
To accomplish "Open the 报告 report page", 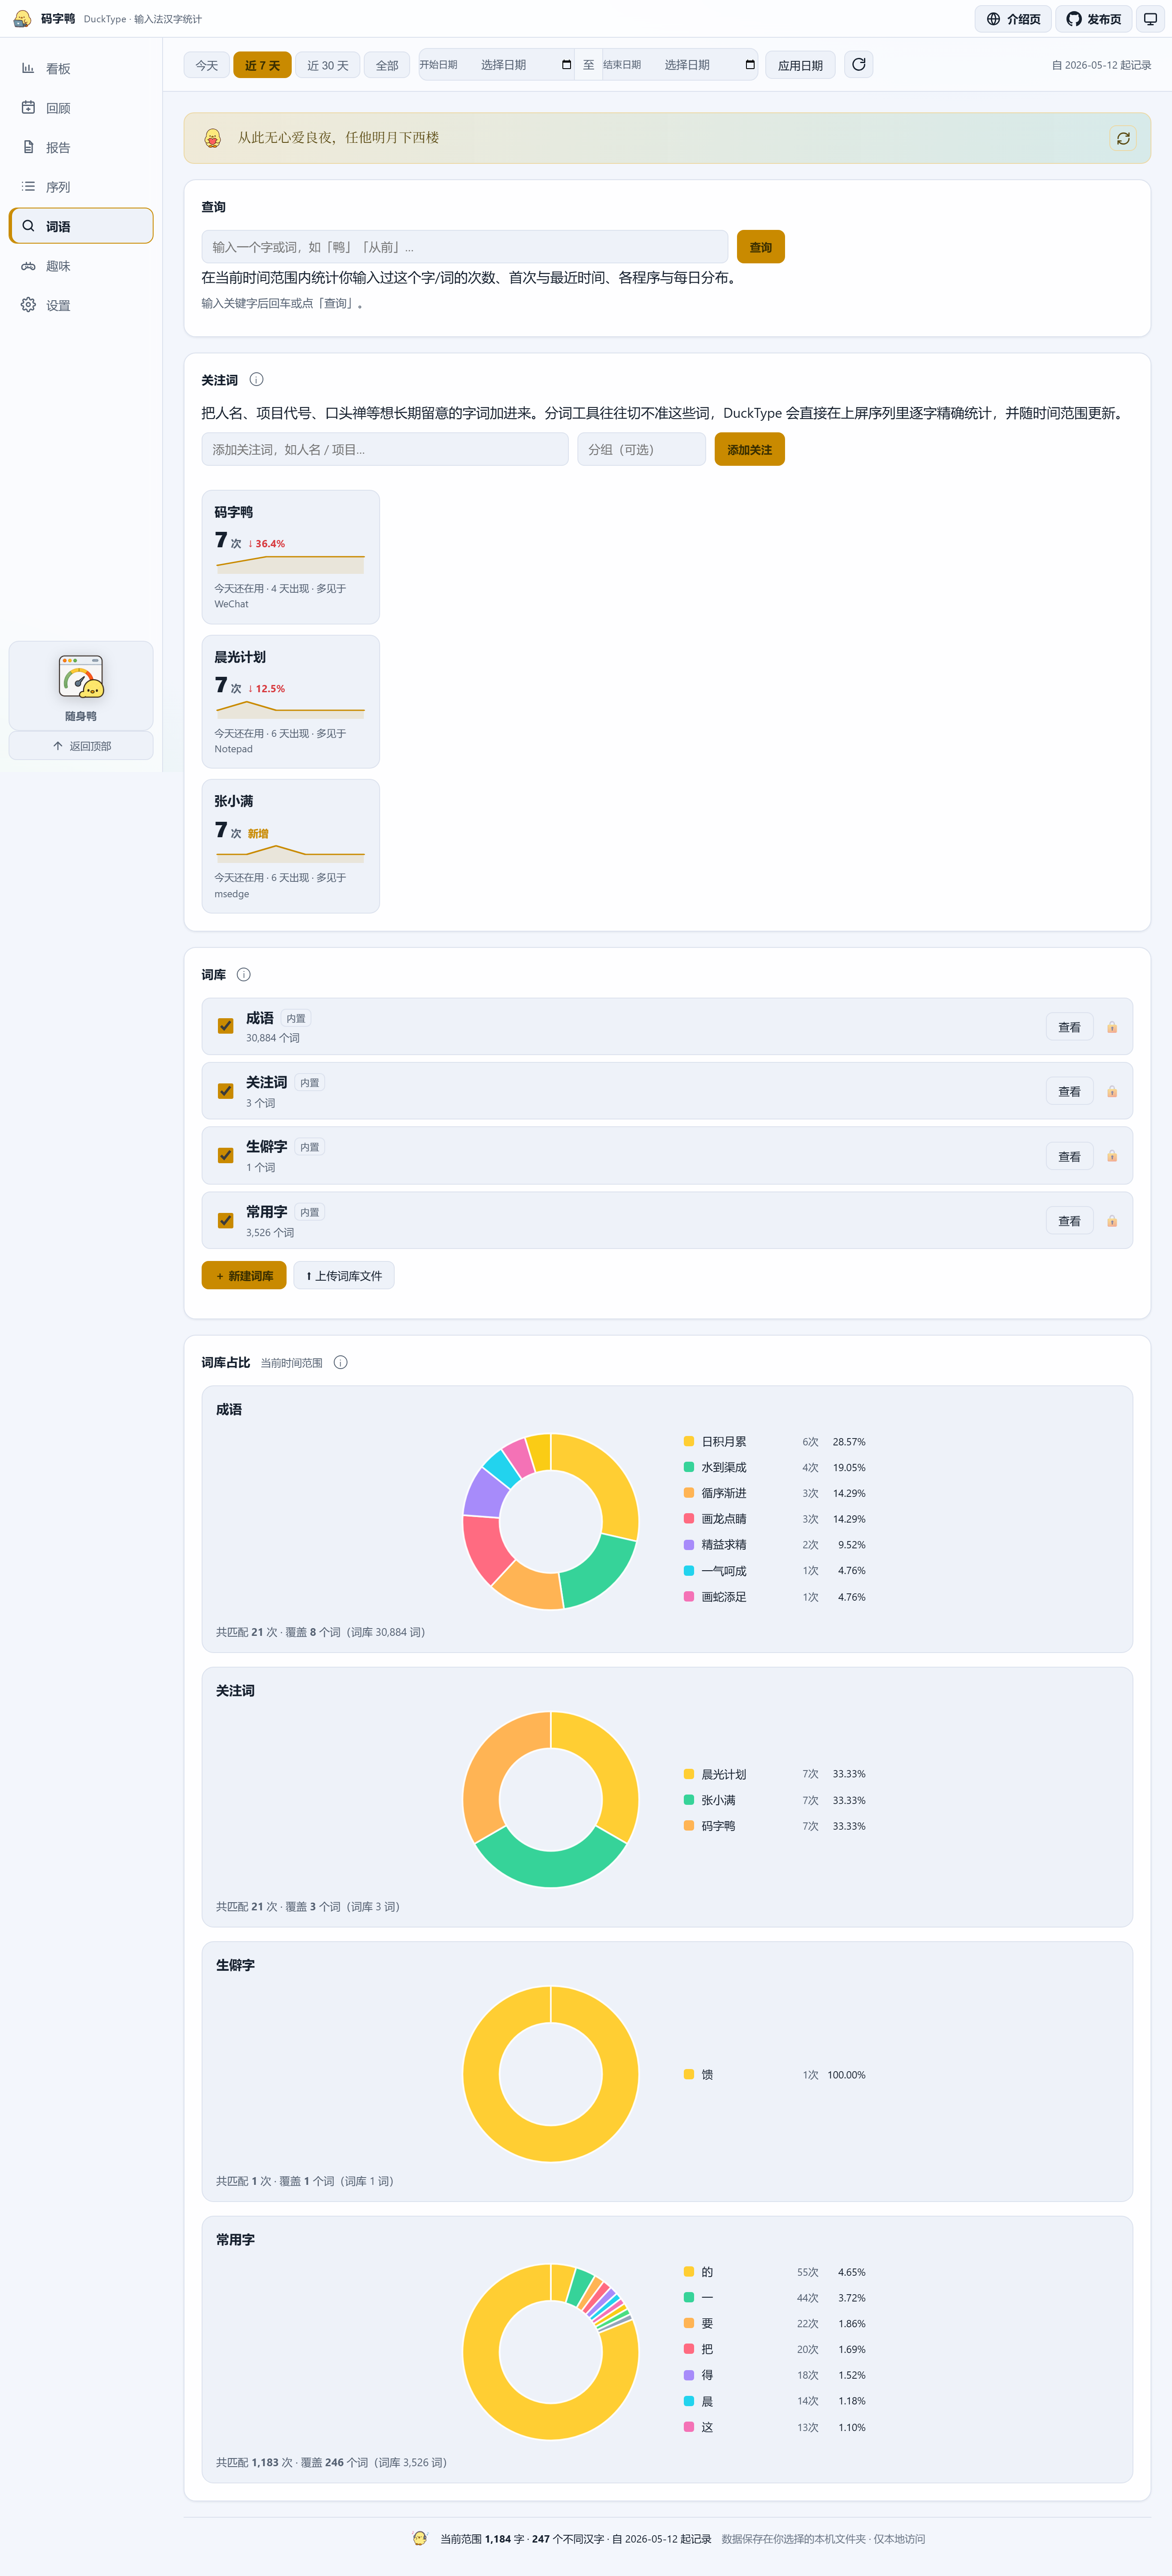I will click(81, 148).
